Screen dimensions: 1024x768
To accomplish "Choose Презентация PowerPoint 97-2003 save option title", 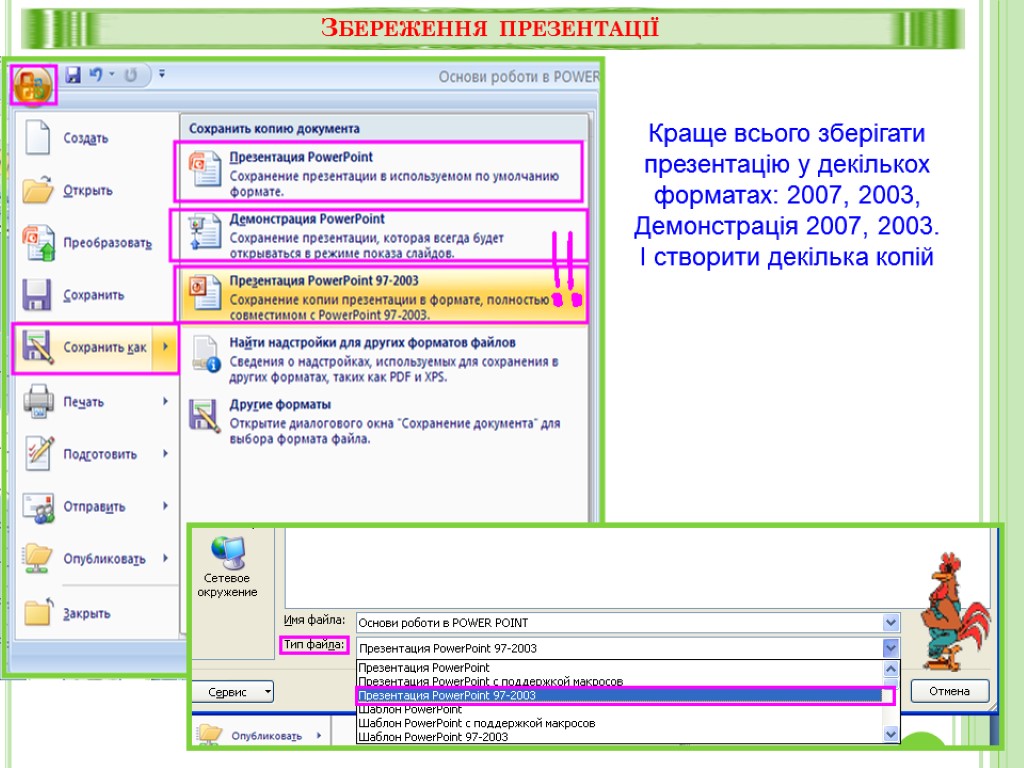I will pyautogui.click(x=324, y=281).
